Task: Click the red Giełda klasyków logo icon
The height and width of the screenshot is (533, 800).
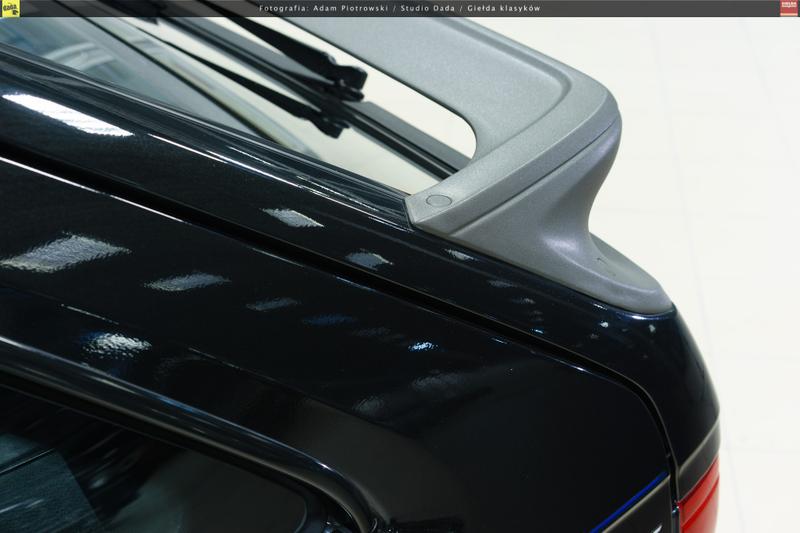Action: [789, 8]
